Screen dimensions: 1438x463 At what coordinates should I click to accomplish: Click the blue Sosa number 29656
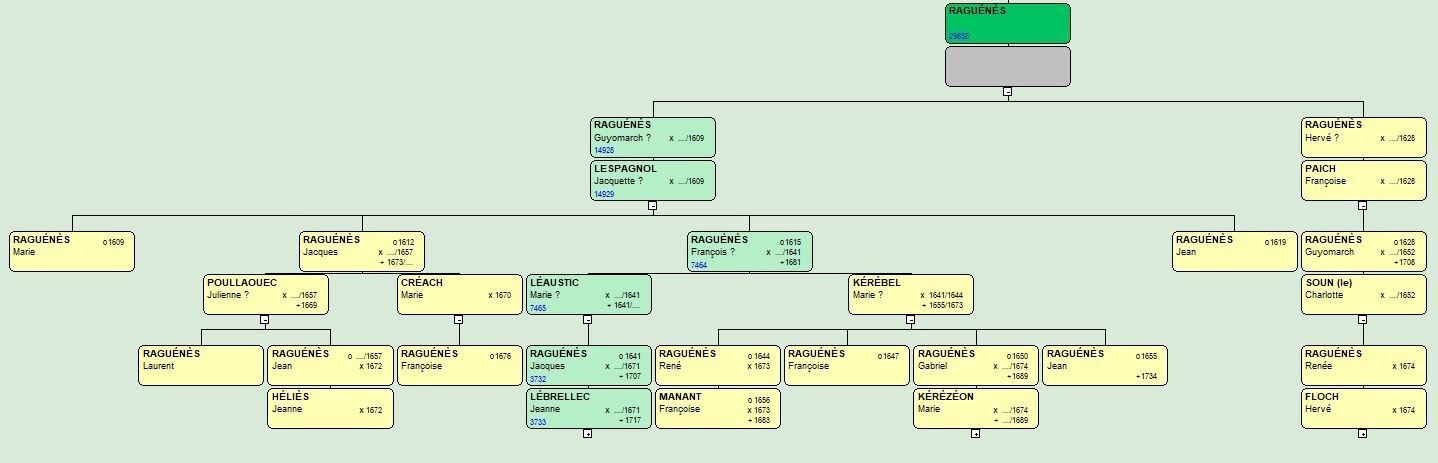958,36
